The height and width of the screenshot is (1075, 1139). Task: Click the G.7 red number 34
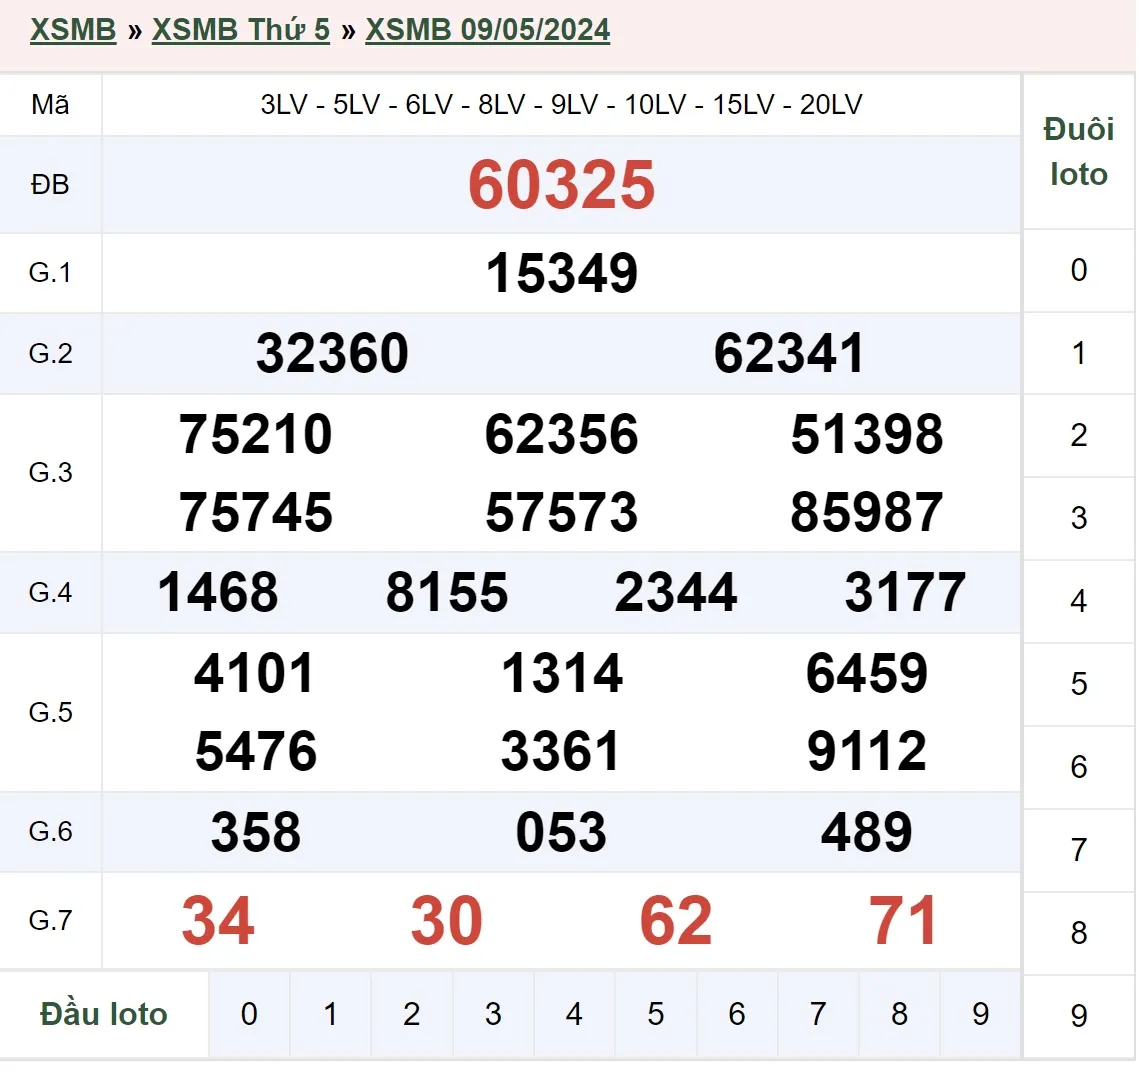click(x=218, y=921)
